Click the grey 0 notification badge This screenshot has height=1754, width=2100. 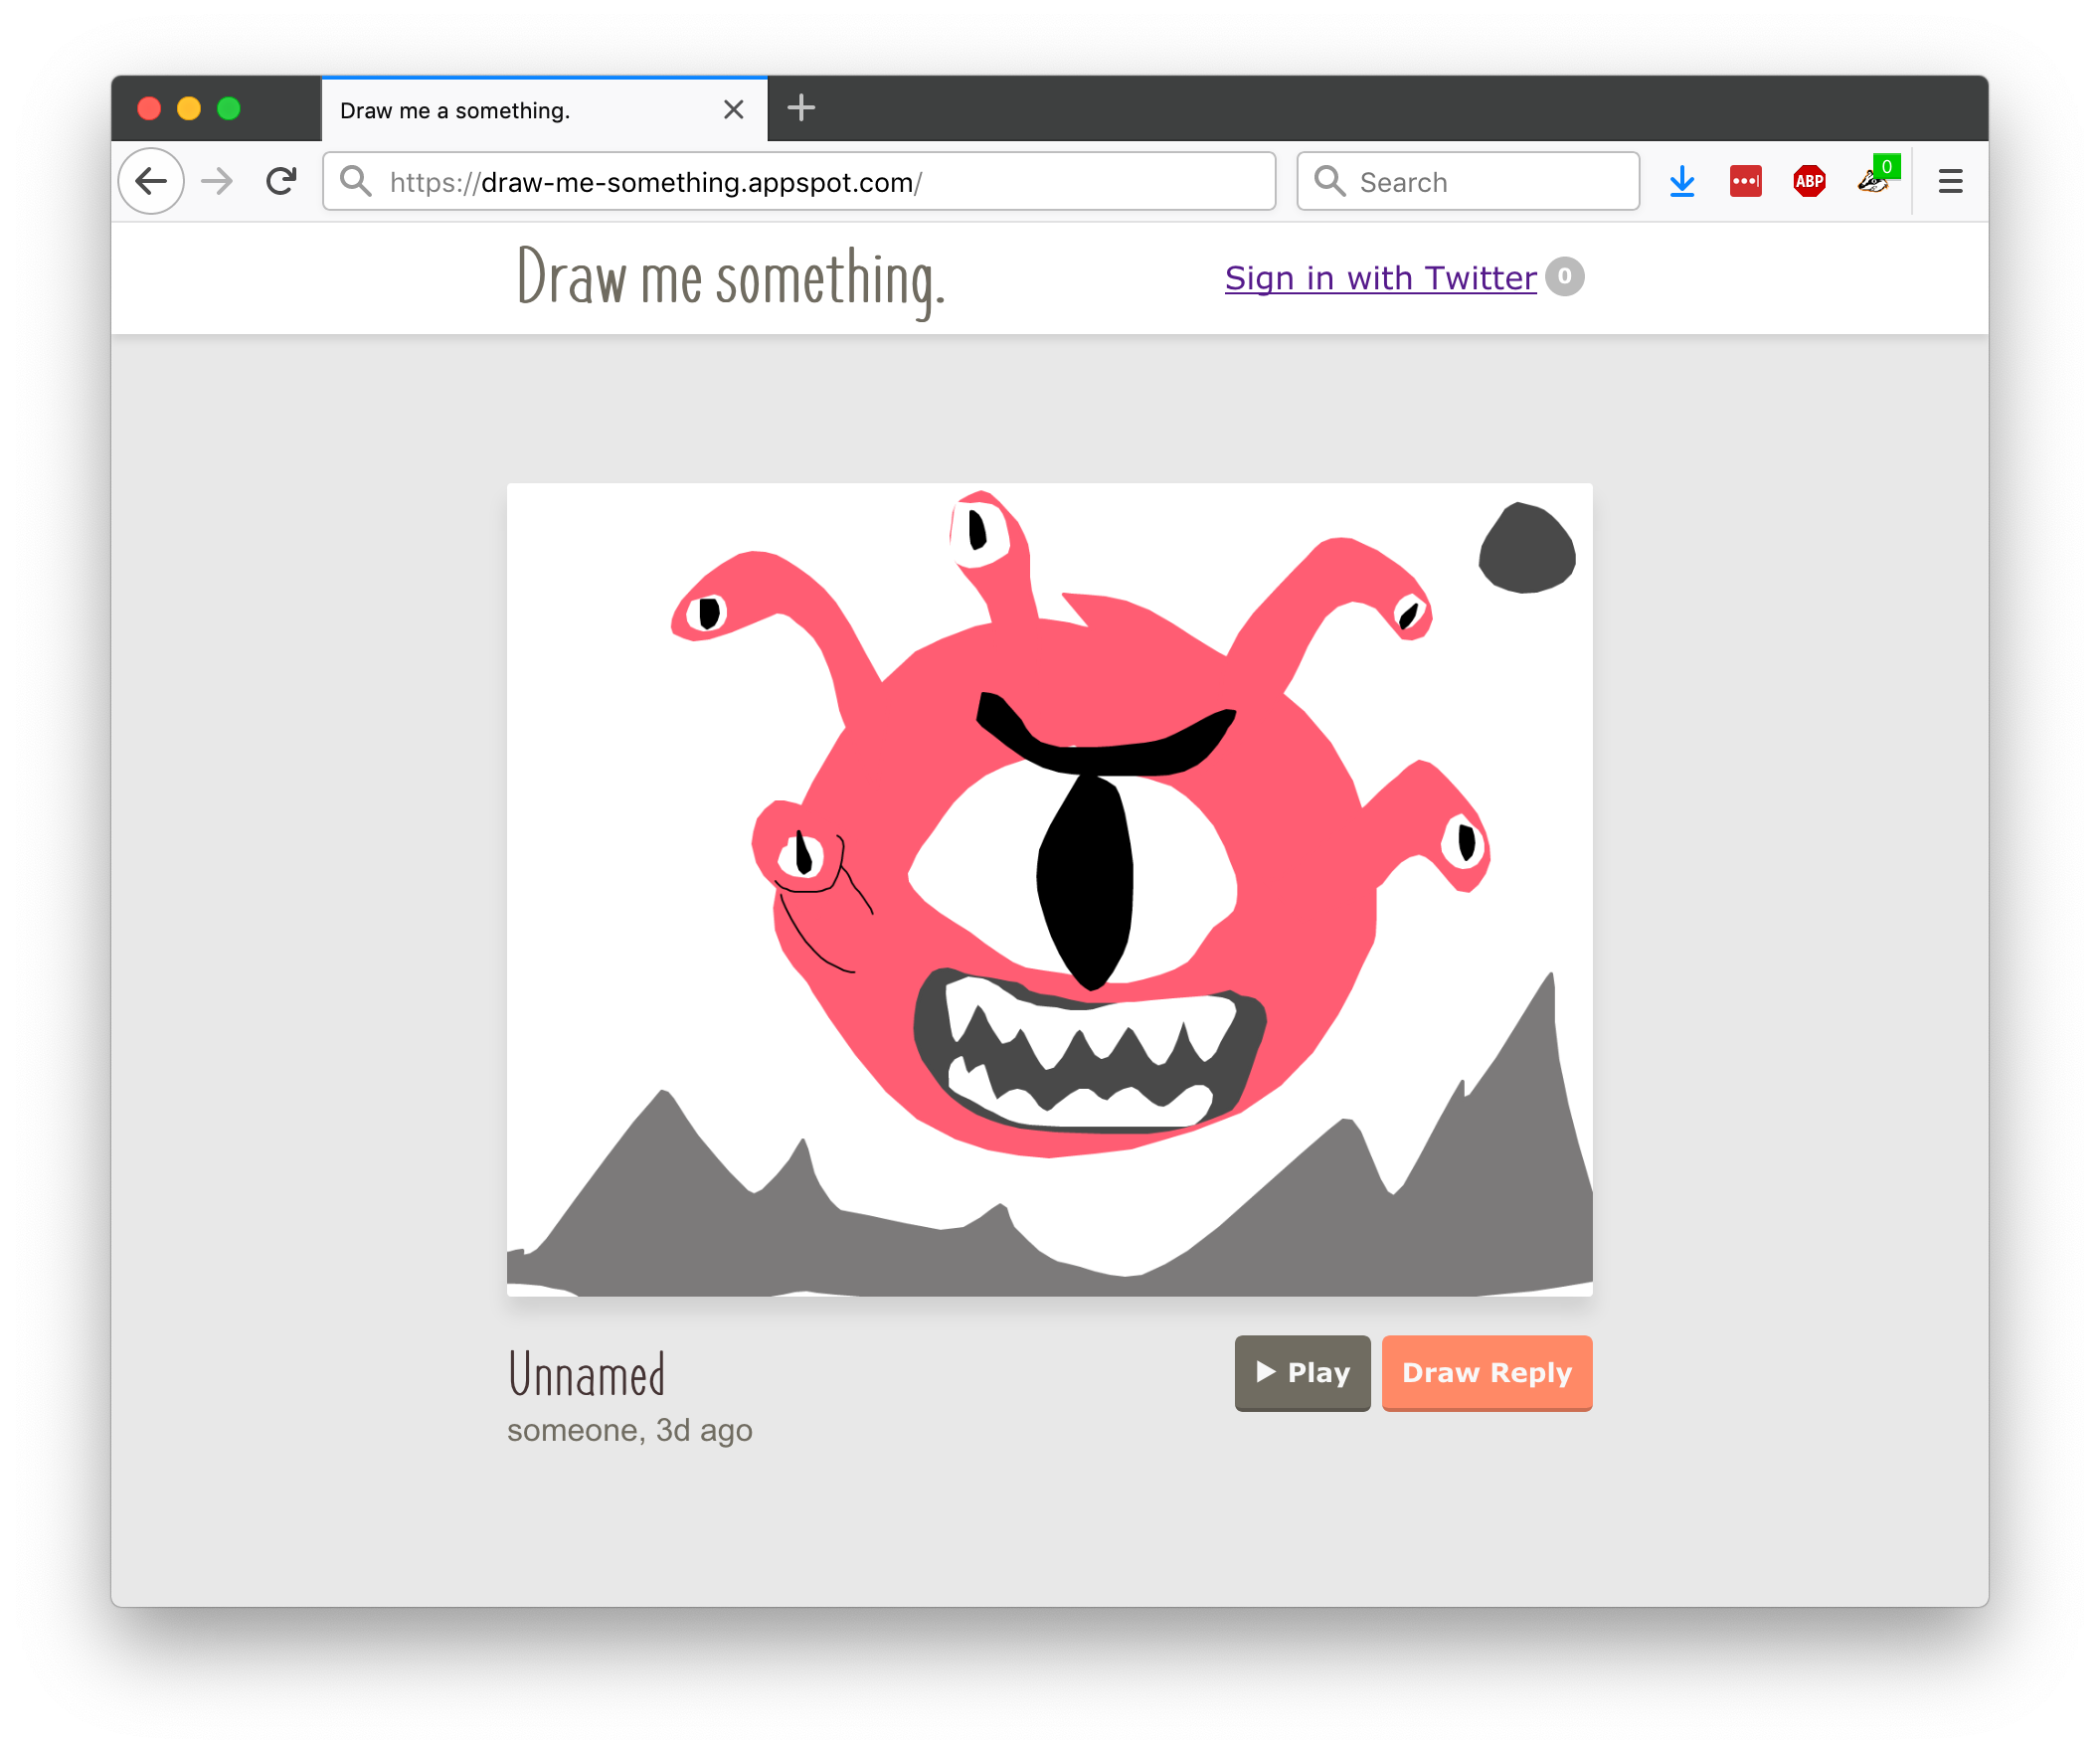click(x=1564, y=276)
